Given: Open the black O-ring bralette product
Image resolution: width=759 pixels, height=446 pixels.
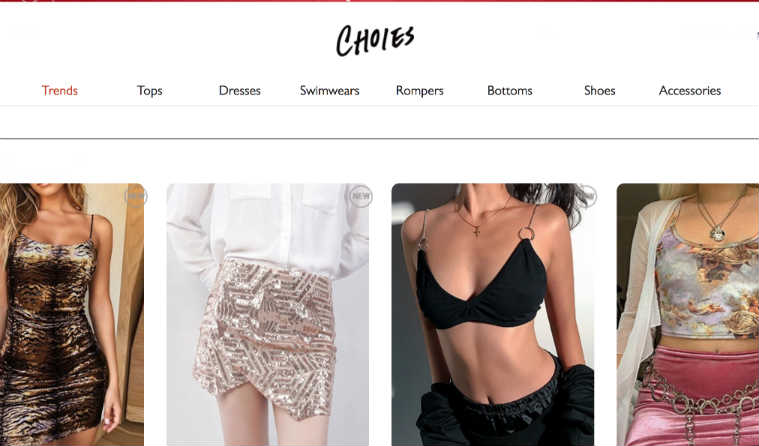Looking at the screenshot, I should (493, 315).
